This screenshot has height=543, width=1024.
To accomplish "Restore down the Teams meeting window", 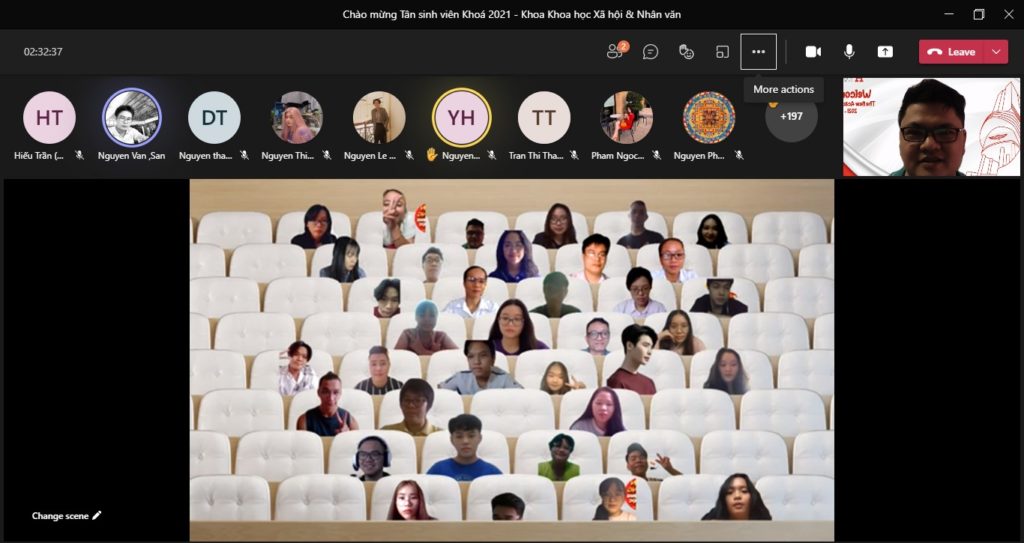I will coord(978,14).
